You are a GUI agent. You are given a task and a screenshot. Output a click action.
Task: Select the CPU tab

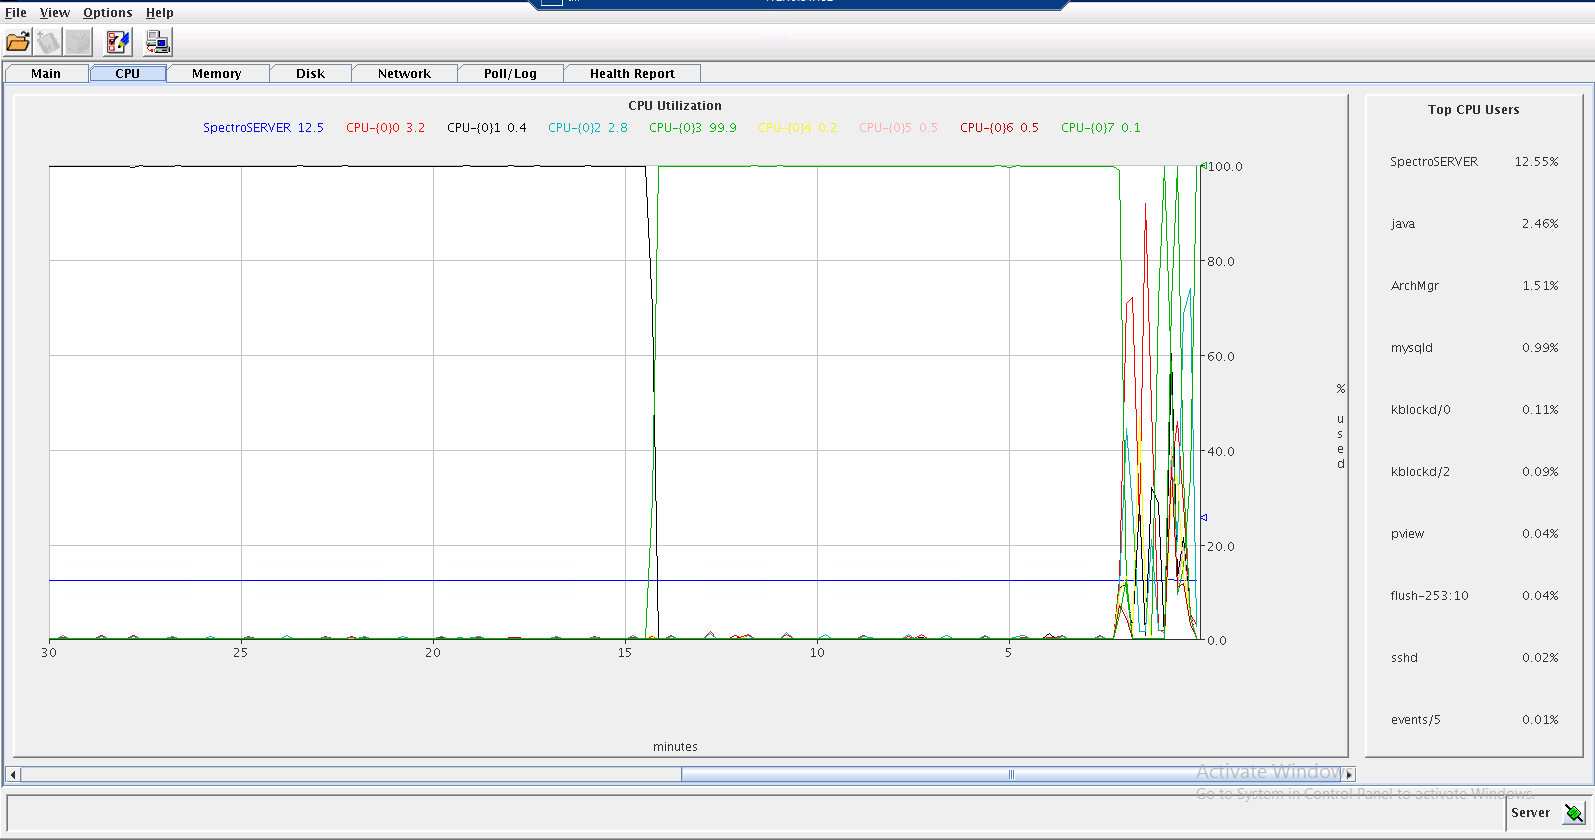(128, 74)
